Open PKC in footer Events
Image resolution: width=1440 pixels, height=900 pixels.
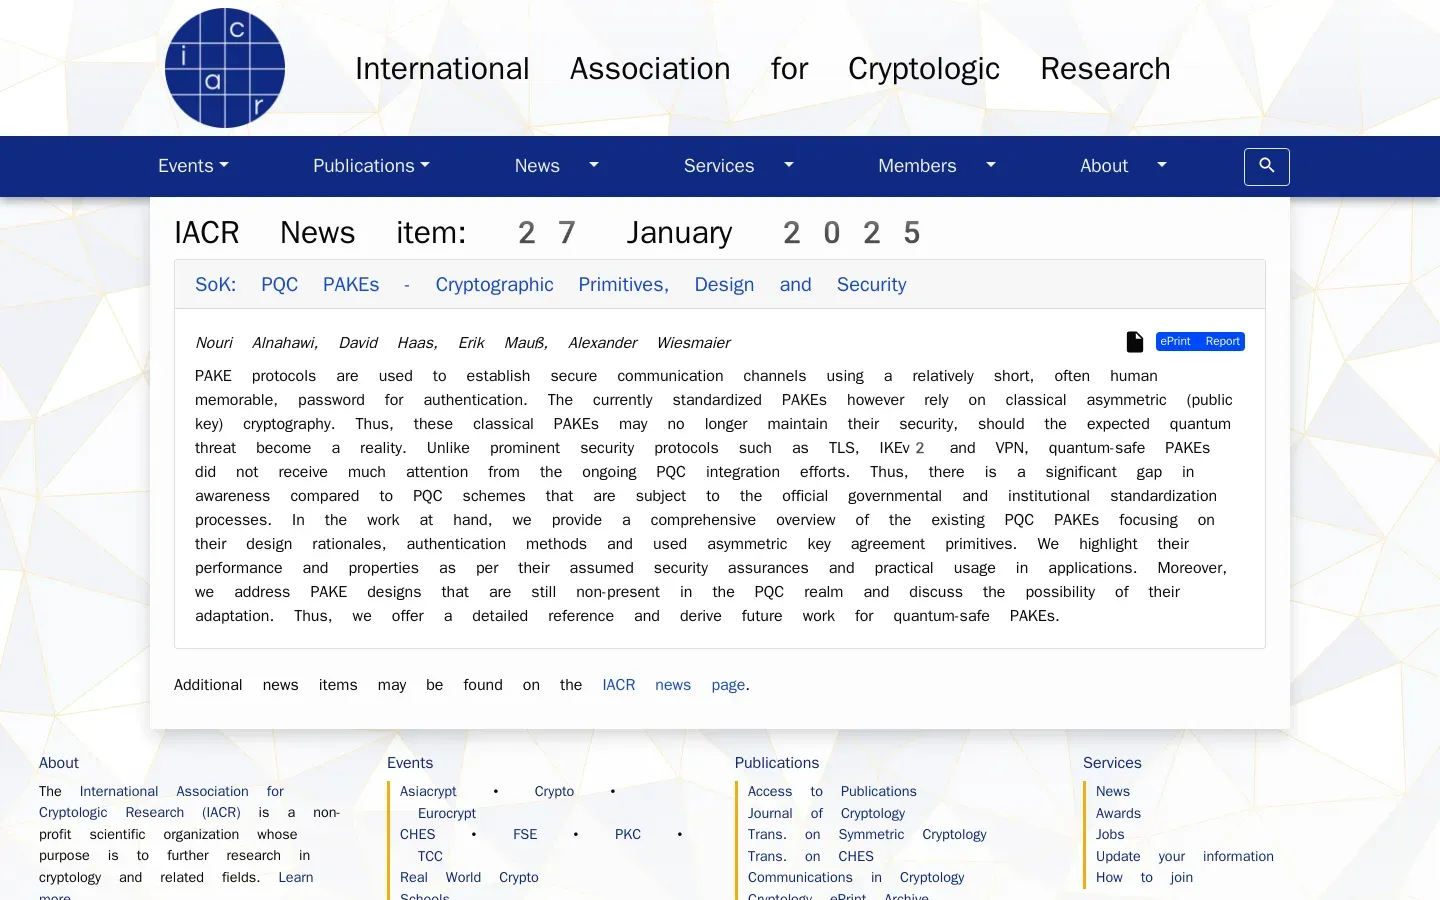coord(628,834)
